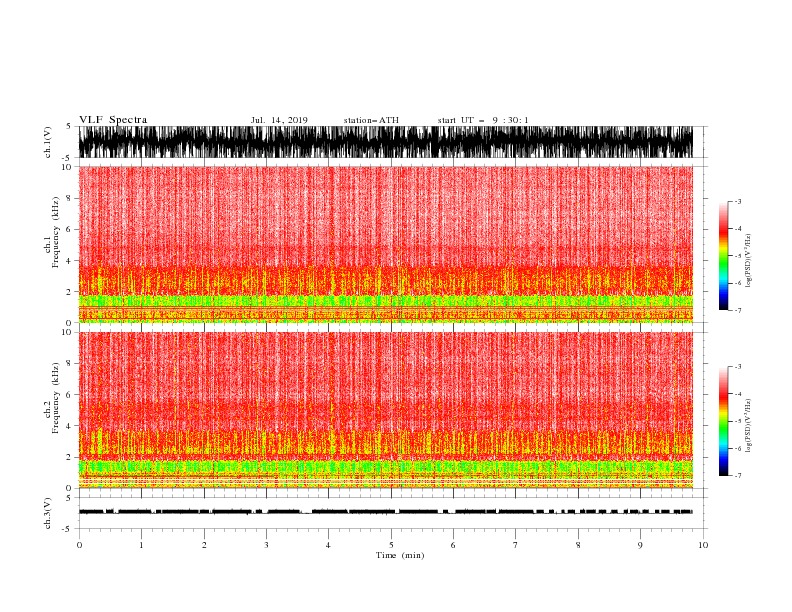The image size is (792, 612).
Task: Click the ch.1 spectrogram "6" kHz tick label
Action: pos(69,229)
